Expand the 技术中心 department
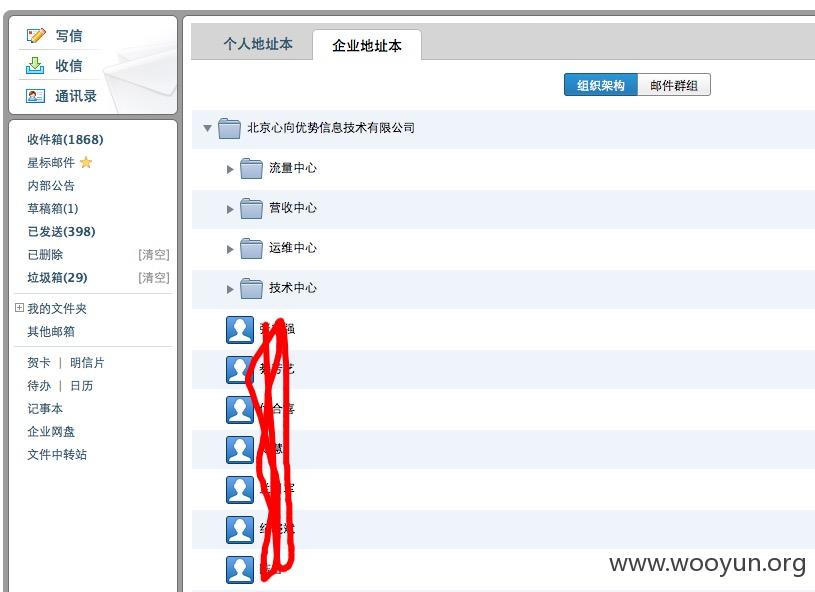Screen dimensions: 815x592 click(x=230, y=289)
